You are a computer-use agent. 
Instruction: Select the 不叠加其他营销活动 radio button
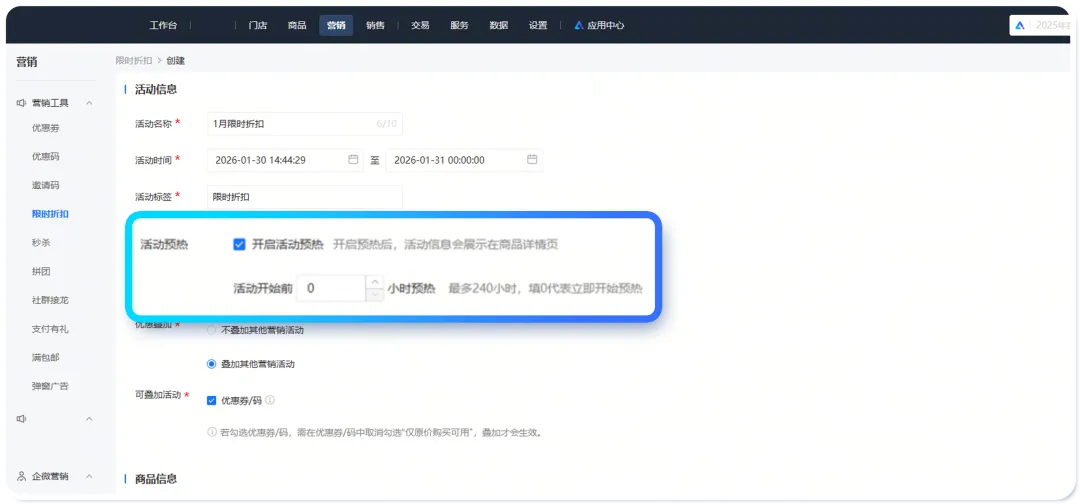click(211, 329)
